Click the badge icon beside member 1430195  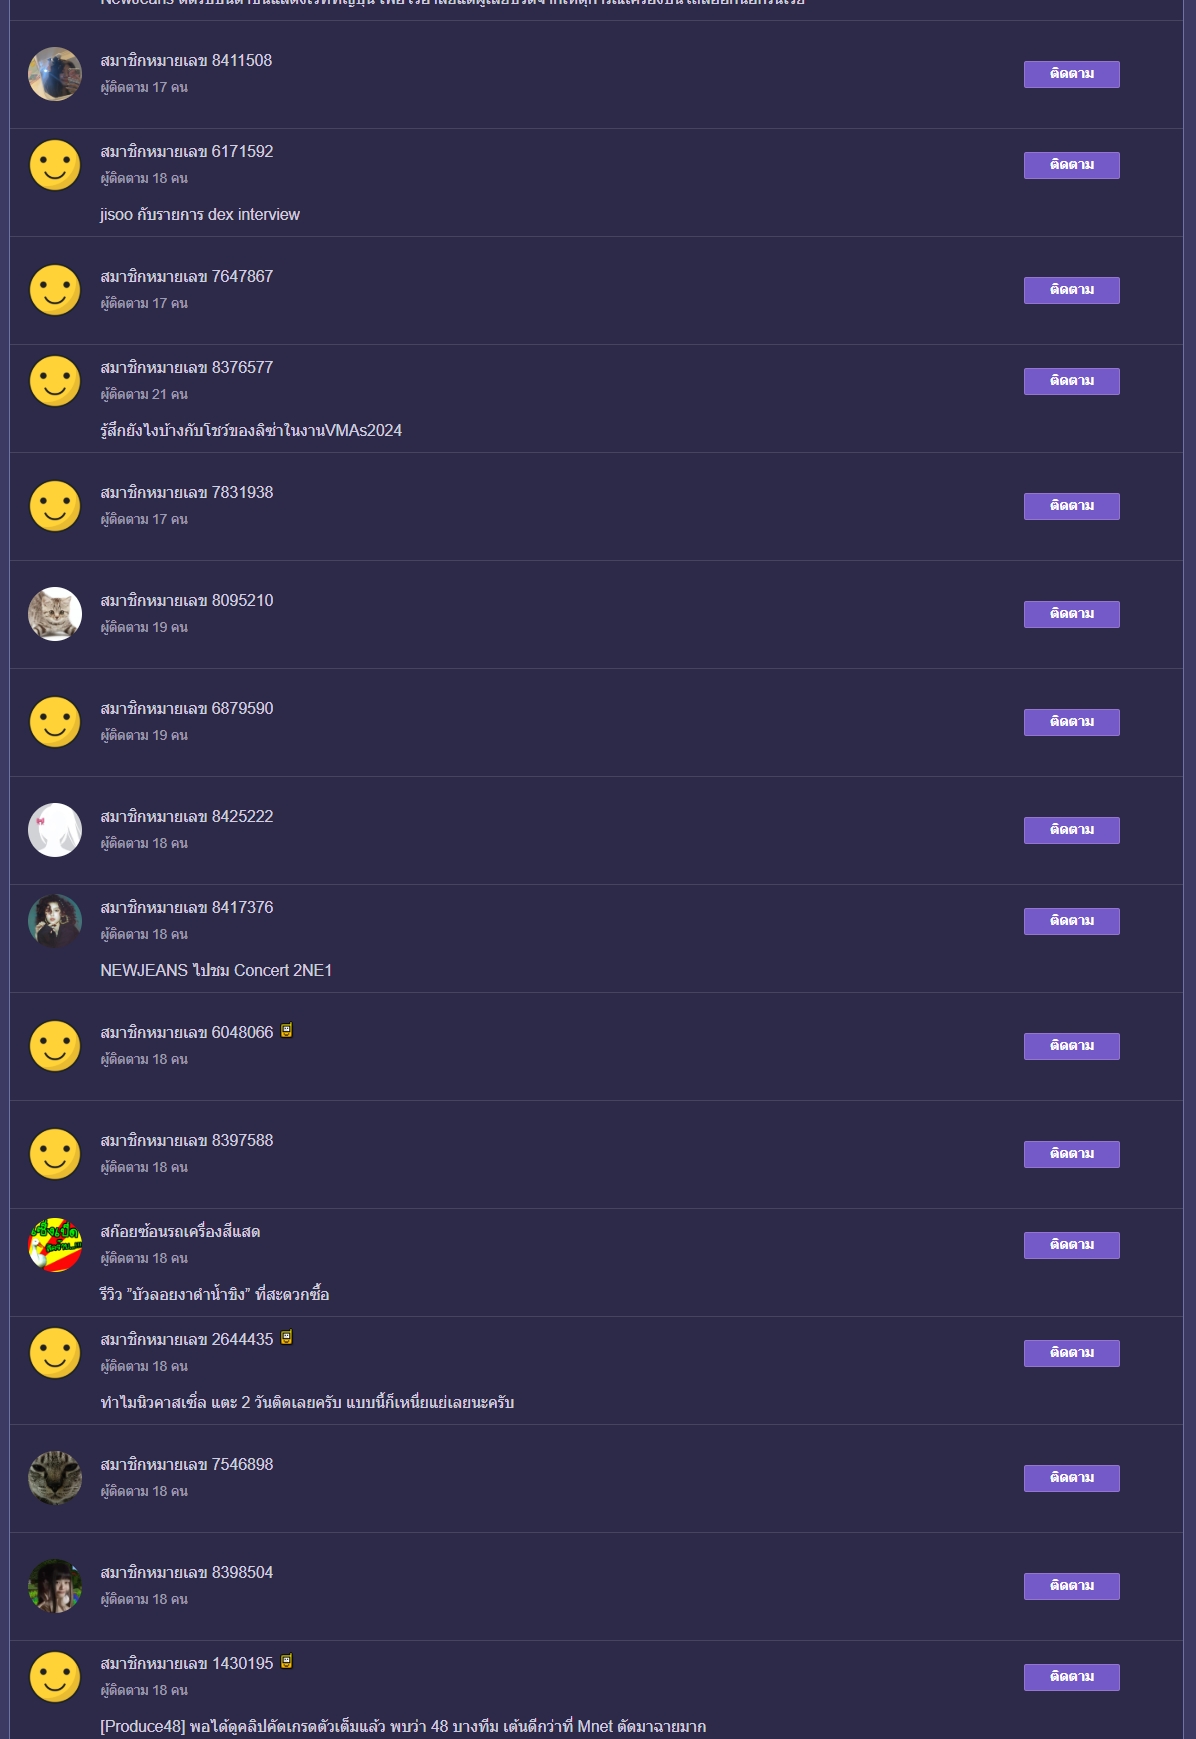[x=286, y=1662]
